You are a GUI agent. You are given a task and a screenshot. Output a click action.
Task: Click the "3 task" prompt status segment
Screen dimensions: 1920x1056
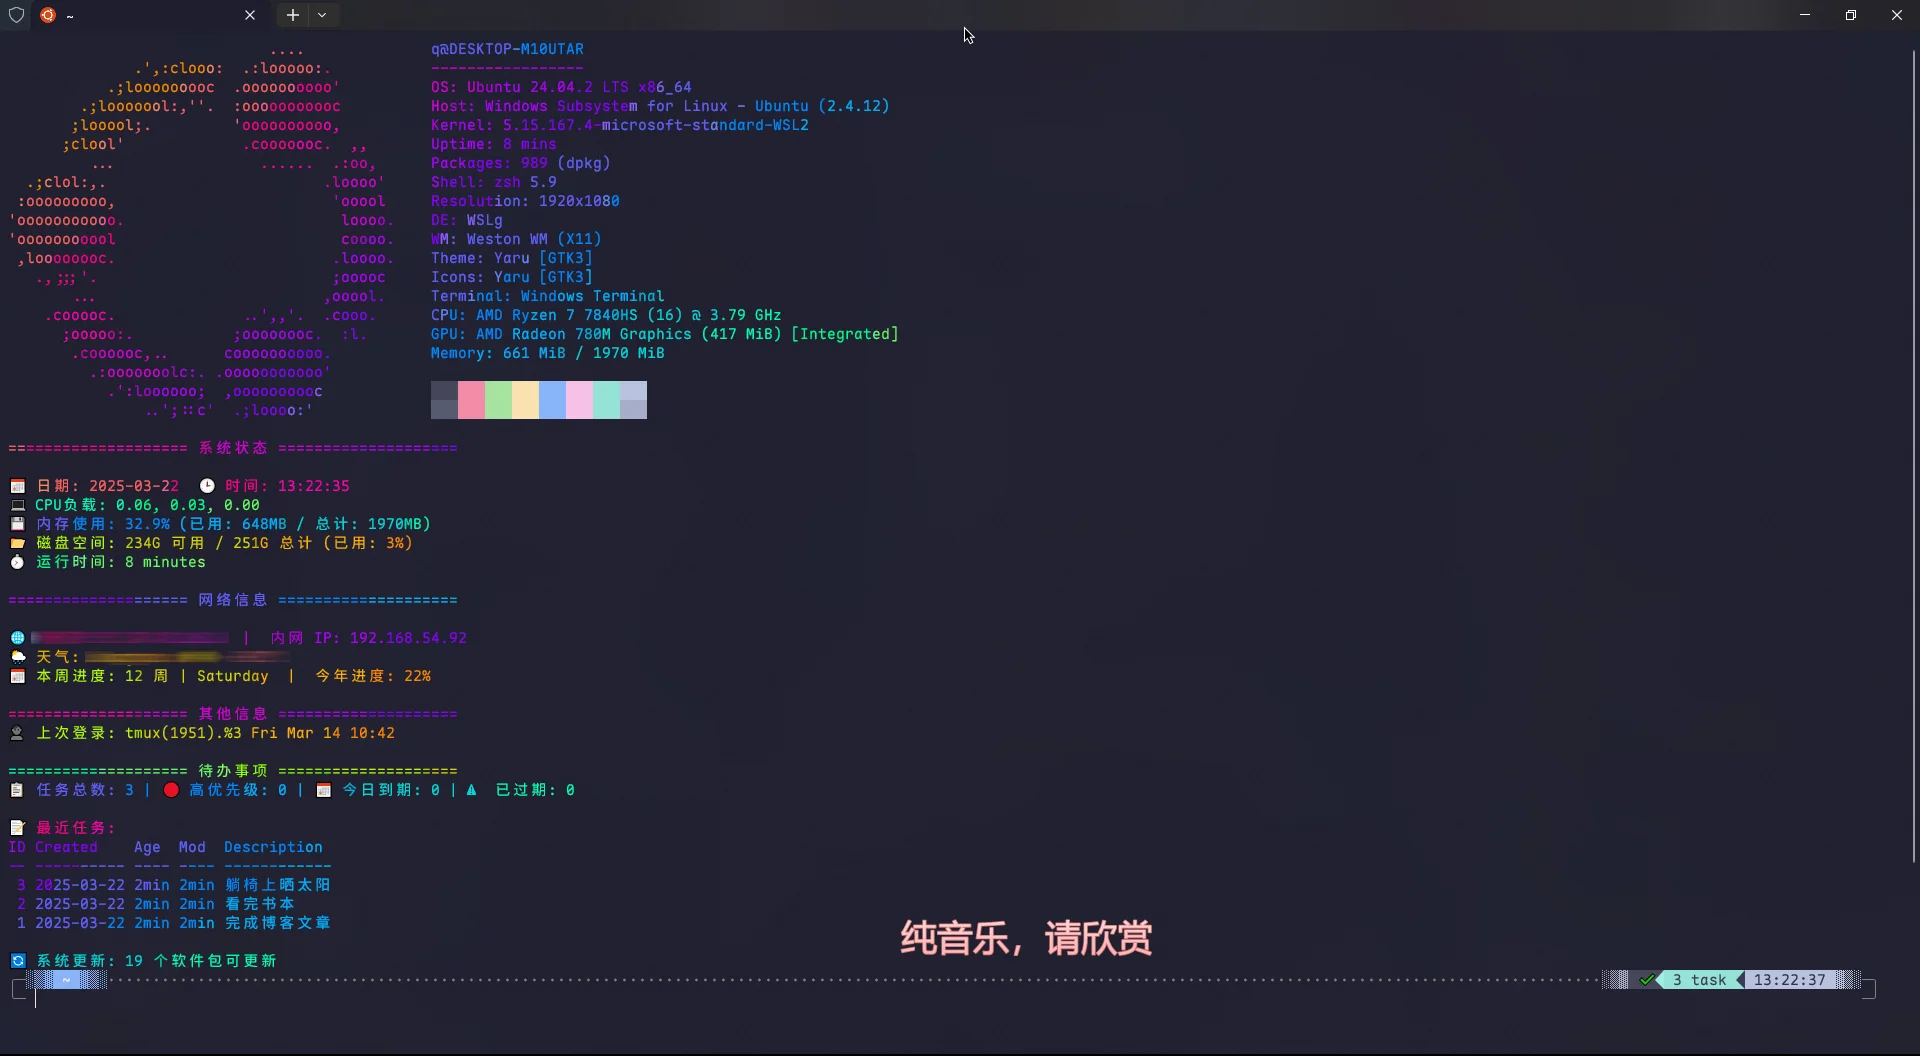click(x=1699, y=980)
